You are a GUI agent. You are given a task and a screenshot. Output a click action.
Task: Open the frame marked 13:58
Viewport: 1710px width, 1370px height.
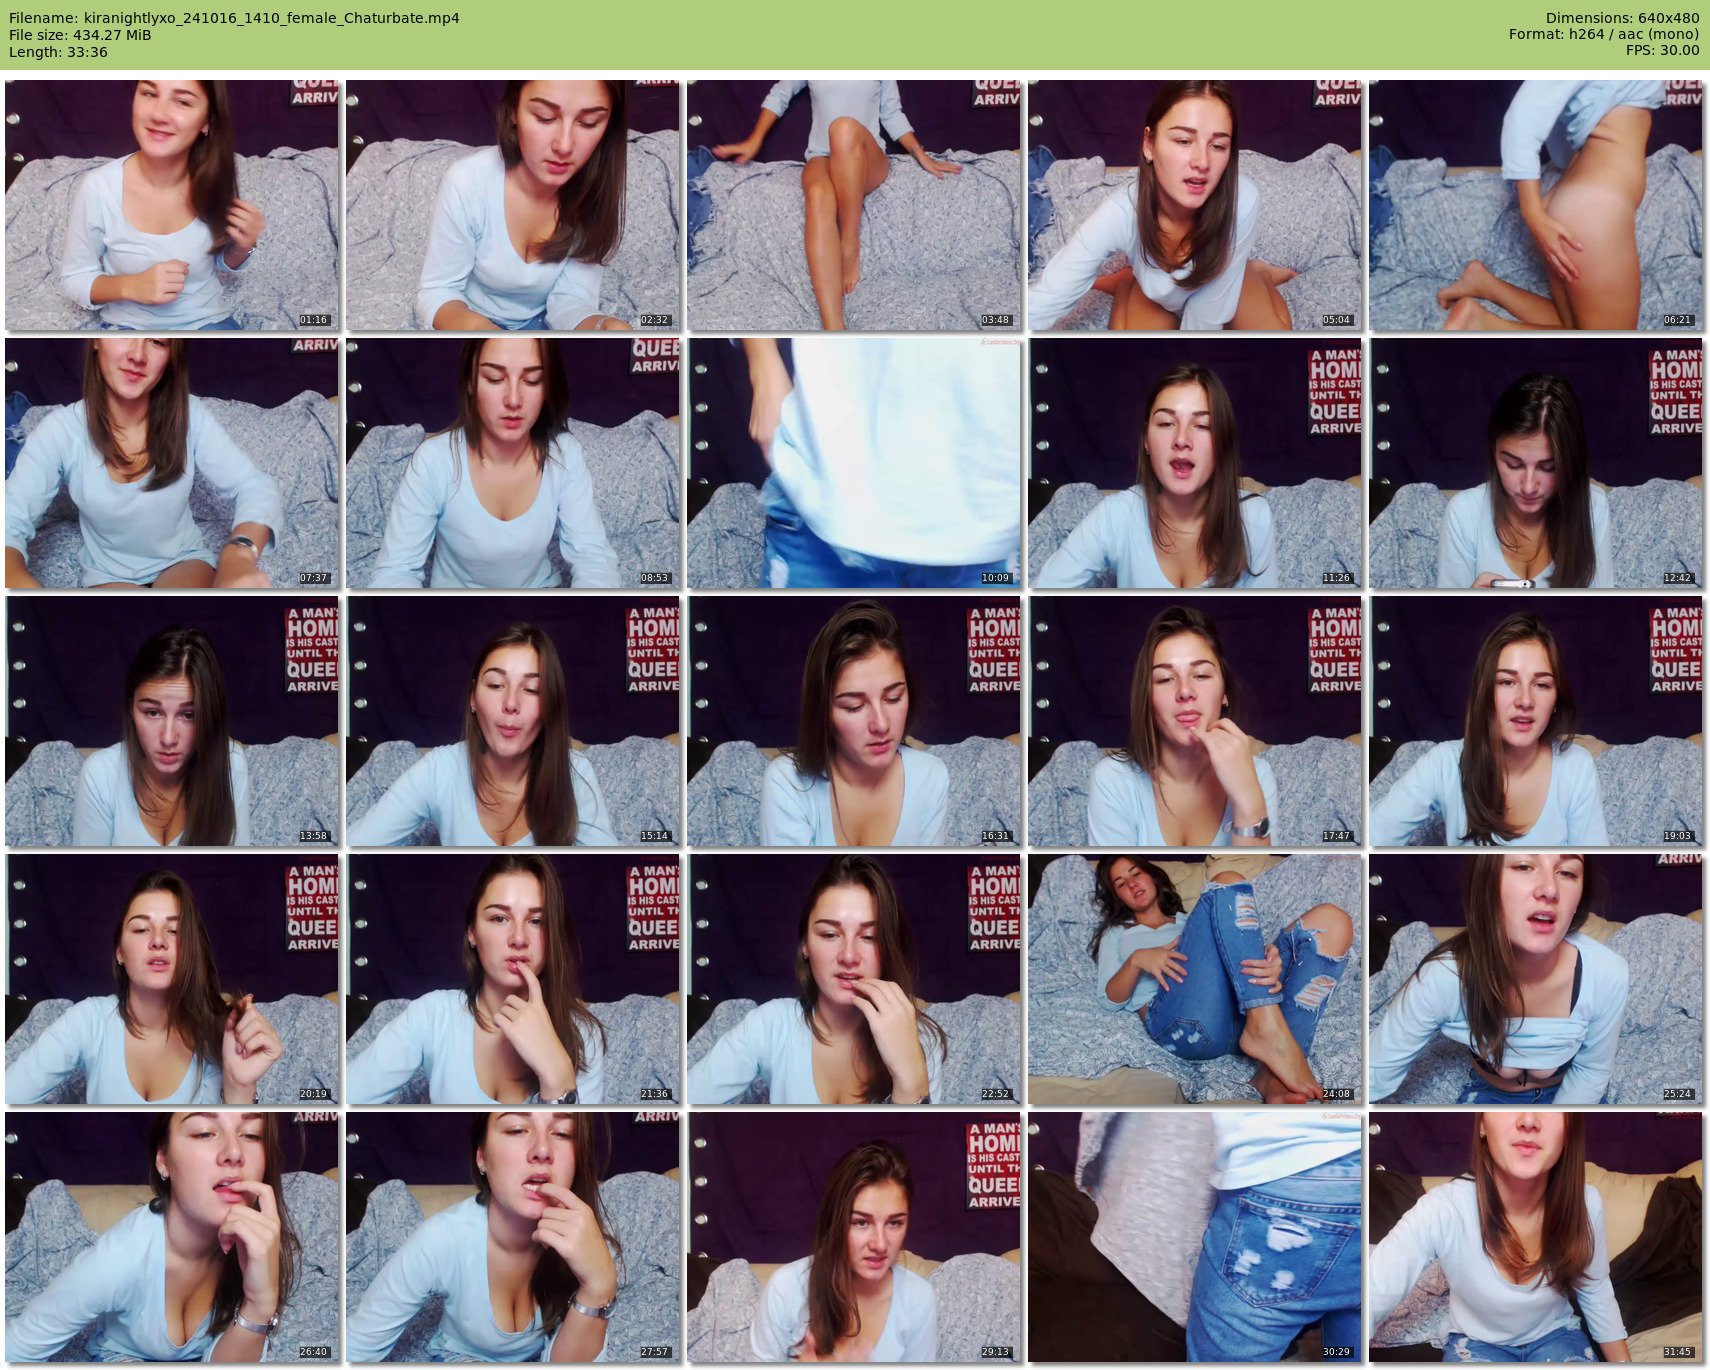172,721
